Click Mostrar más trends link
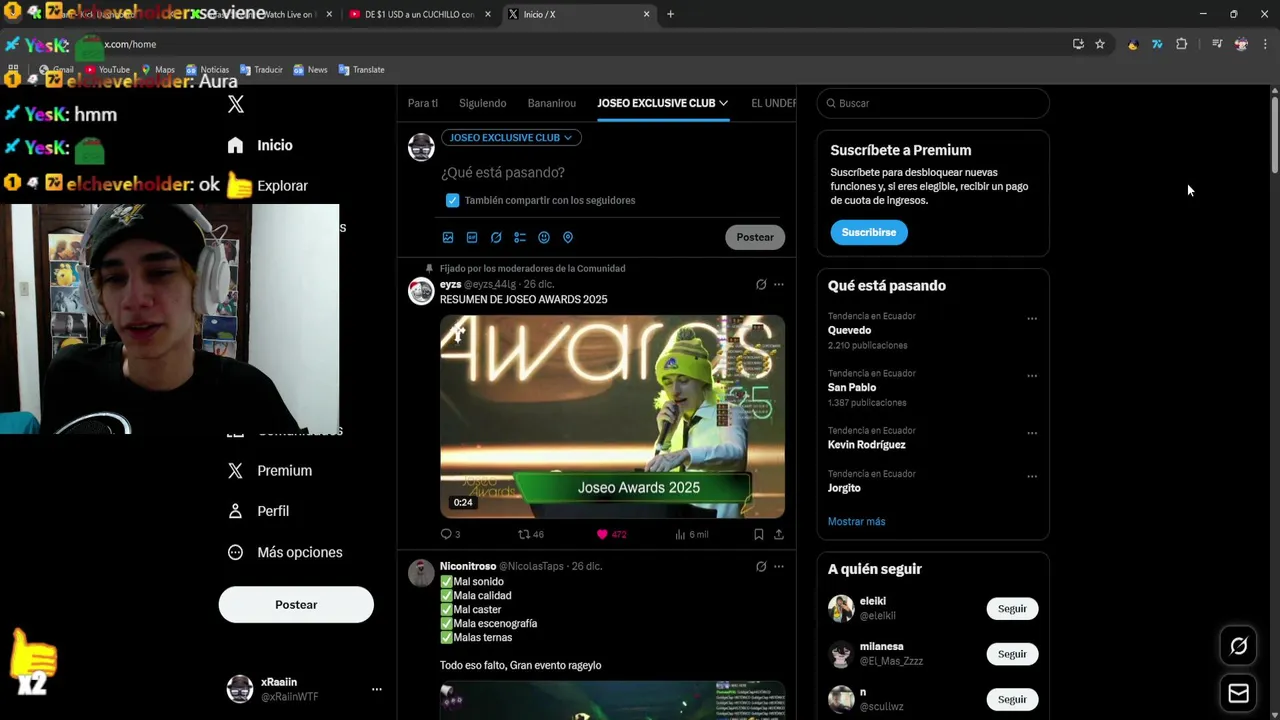Image resolution: width=1280 pixels, height=720 pixels. [x=856, y=521]
